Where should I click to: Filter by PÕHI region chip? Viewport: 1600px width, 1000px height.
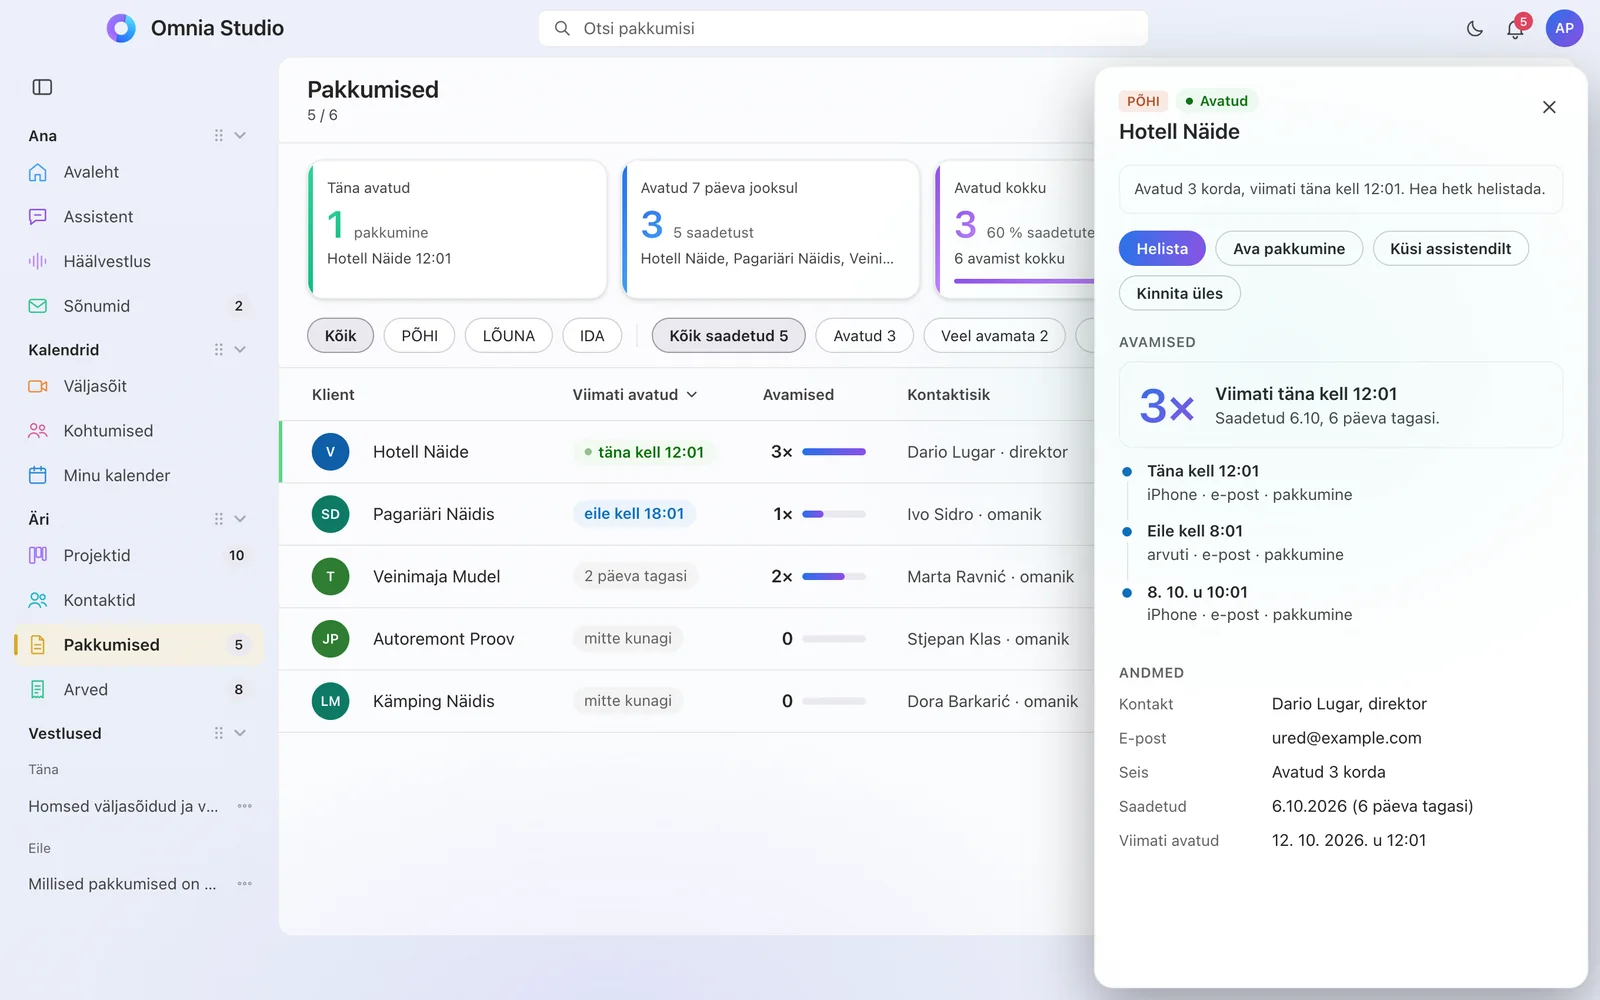click(x=419, y=336)
